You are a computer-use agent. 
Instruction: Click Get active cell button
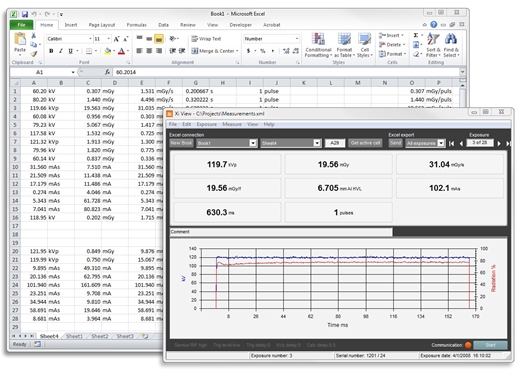(x=365, y=143)
